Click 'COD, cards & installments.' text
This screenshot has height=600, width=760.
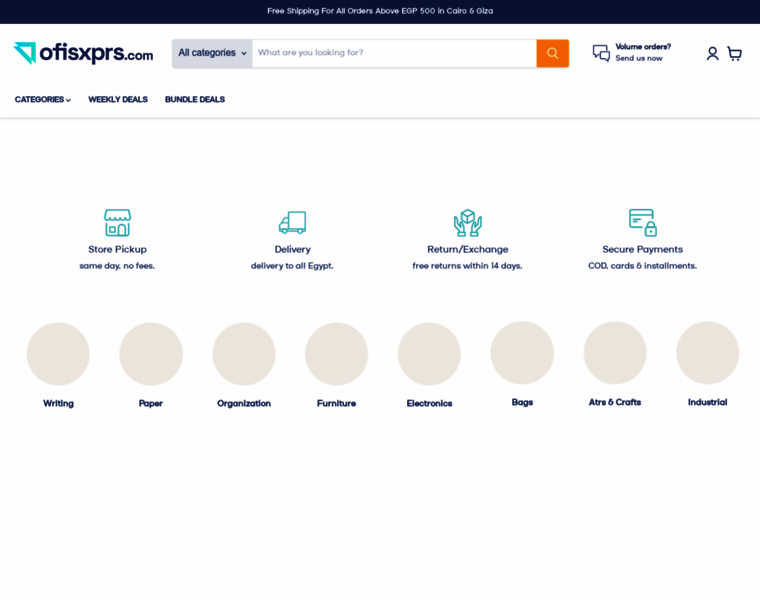(x=642, y=266)
